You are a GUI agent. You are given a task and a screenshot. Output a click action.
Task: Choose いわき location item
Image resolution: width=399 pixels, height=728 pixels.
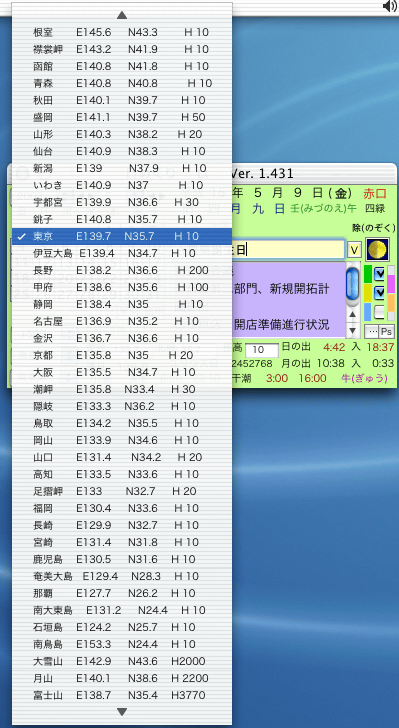tap(122, 185)
